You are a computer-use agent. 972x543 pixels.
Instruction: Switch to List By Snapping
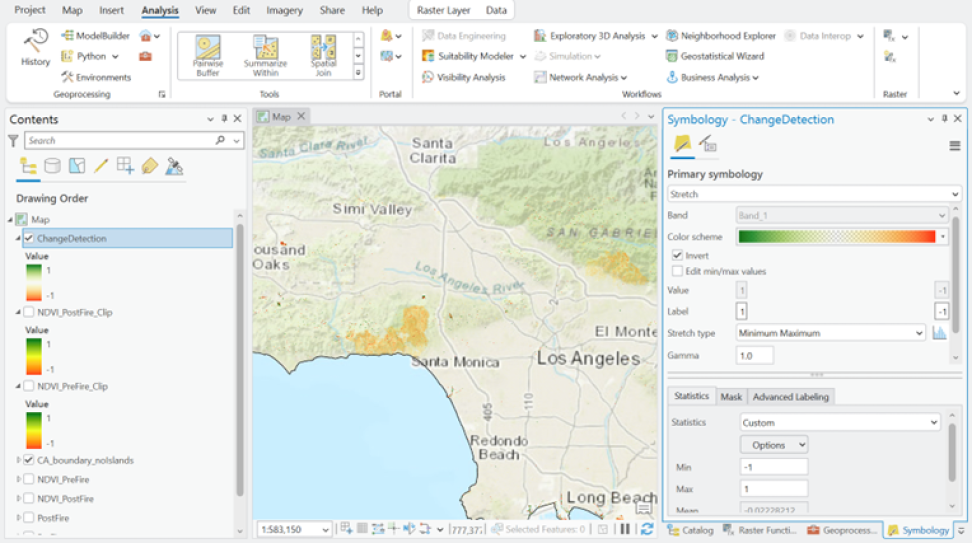click(125, 166)
